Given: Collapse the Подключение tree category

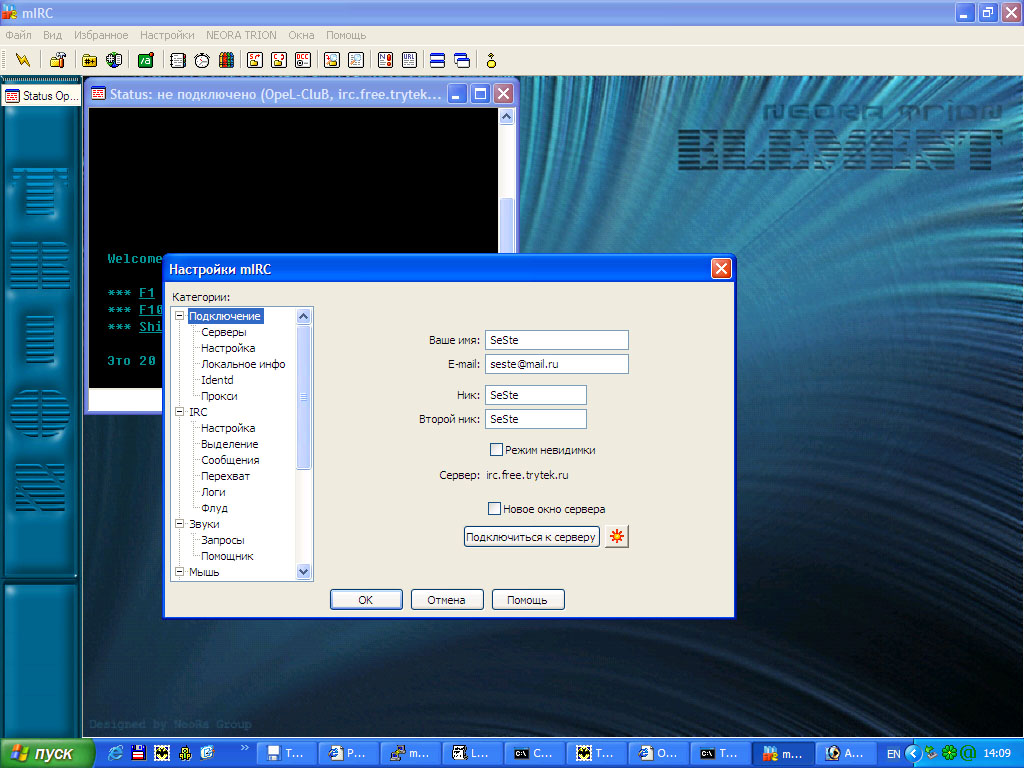Looking at the screenshot, I should point(180,315).
